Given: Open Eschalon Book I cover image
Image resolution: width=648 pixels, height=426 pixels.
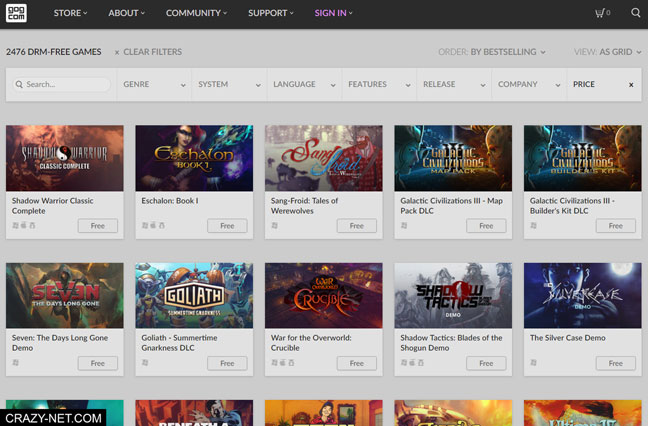Looking at the screenshot, I should pyautogui.click(x=194, y=158).
